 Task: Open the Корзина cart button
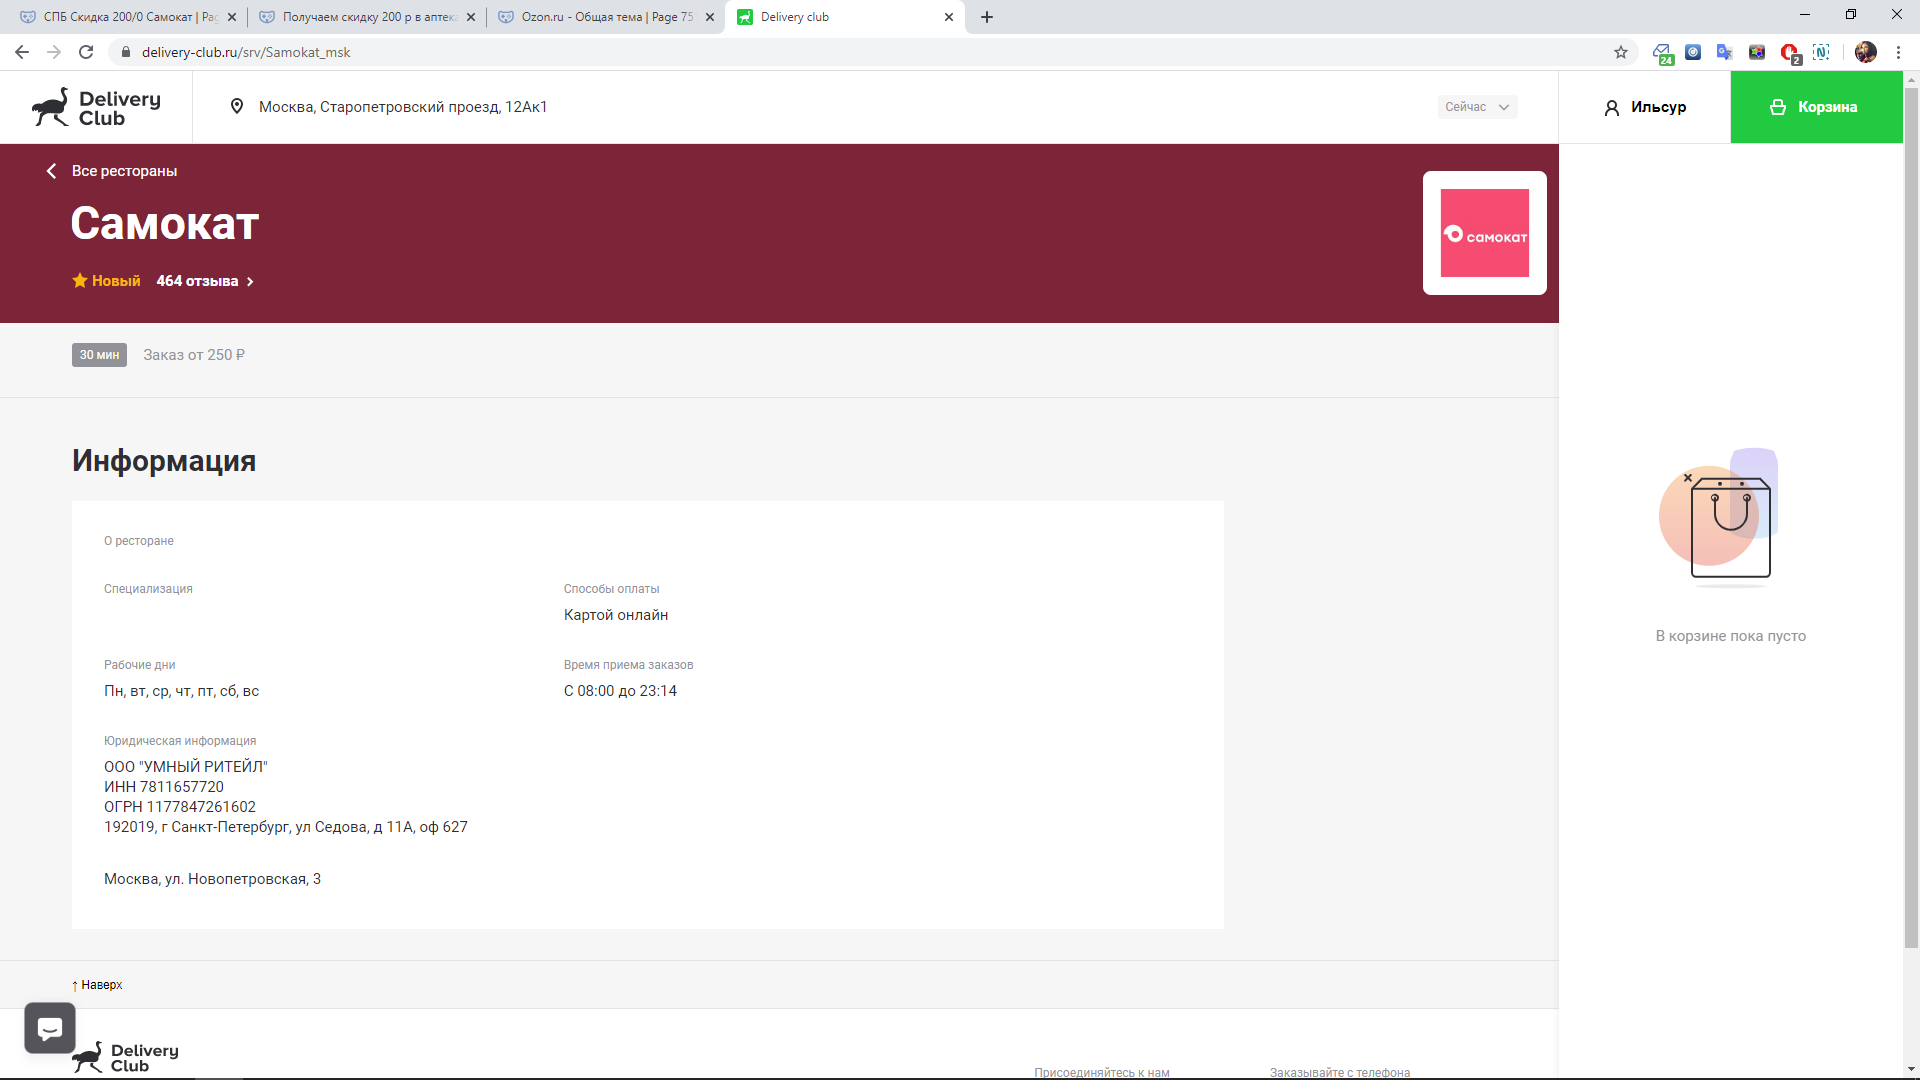click(x=1816, y=107)
